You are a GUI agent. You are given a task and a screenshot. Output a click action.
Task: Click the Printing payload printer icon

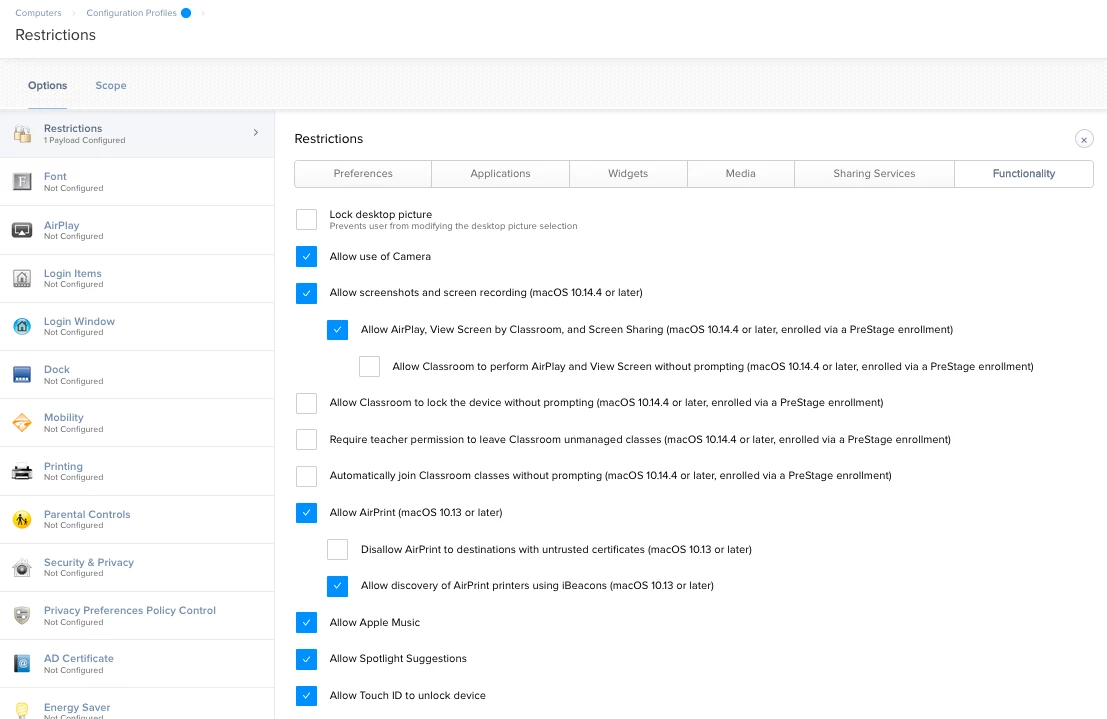click(x=22, y=471)
